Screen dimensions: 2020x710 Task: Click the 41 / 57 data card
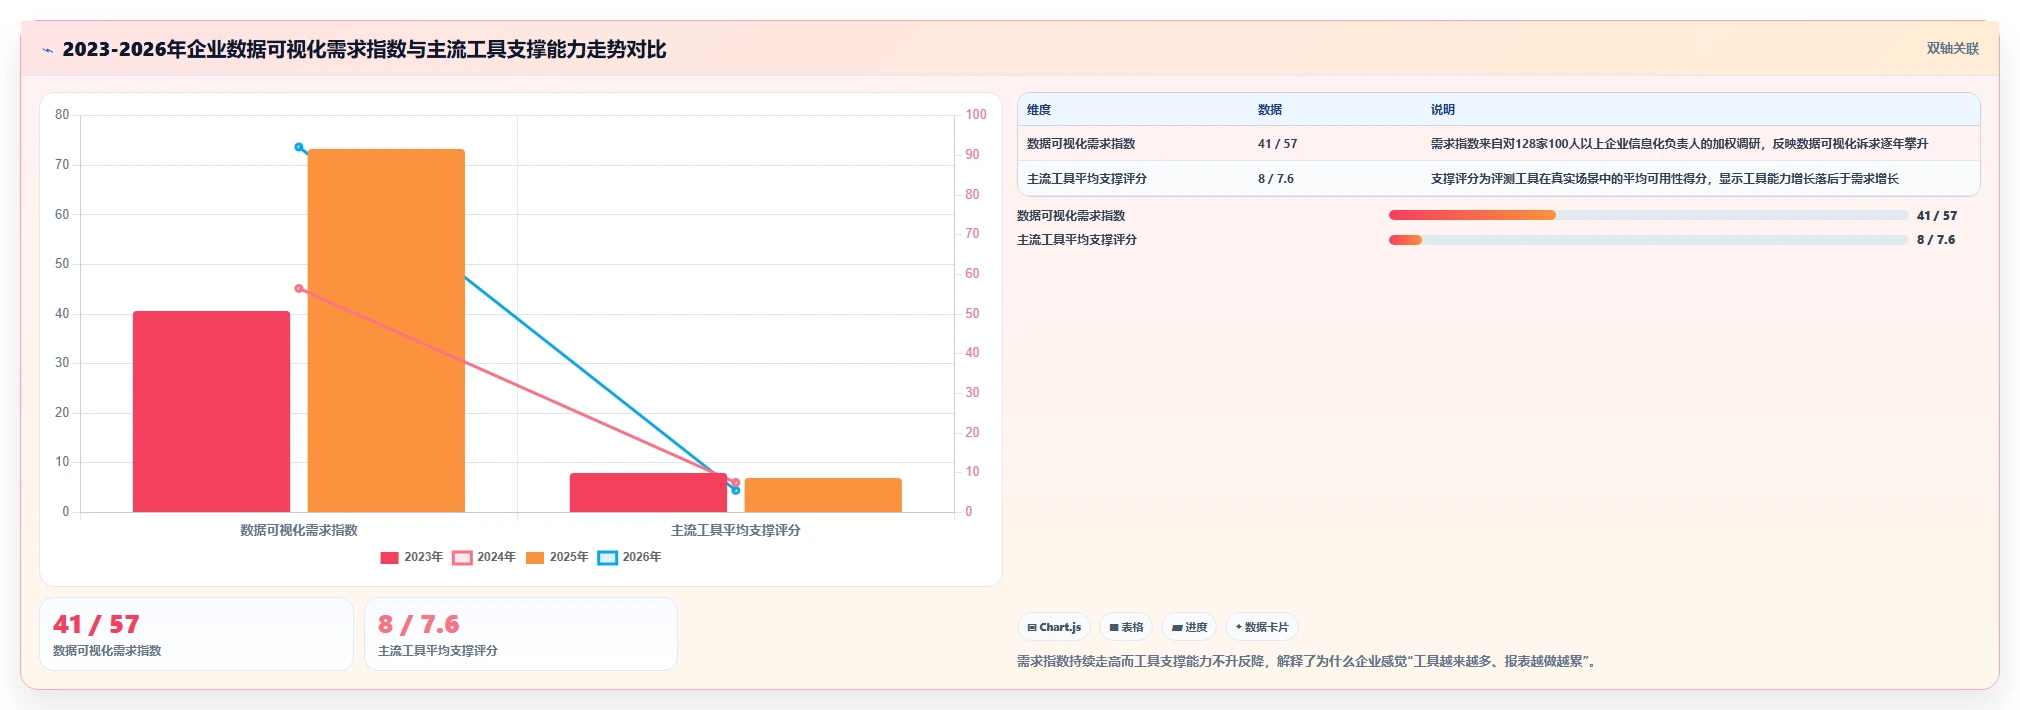196,634
